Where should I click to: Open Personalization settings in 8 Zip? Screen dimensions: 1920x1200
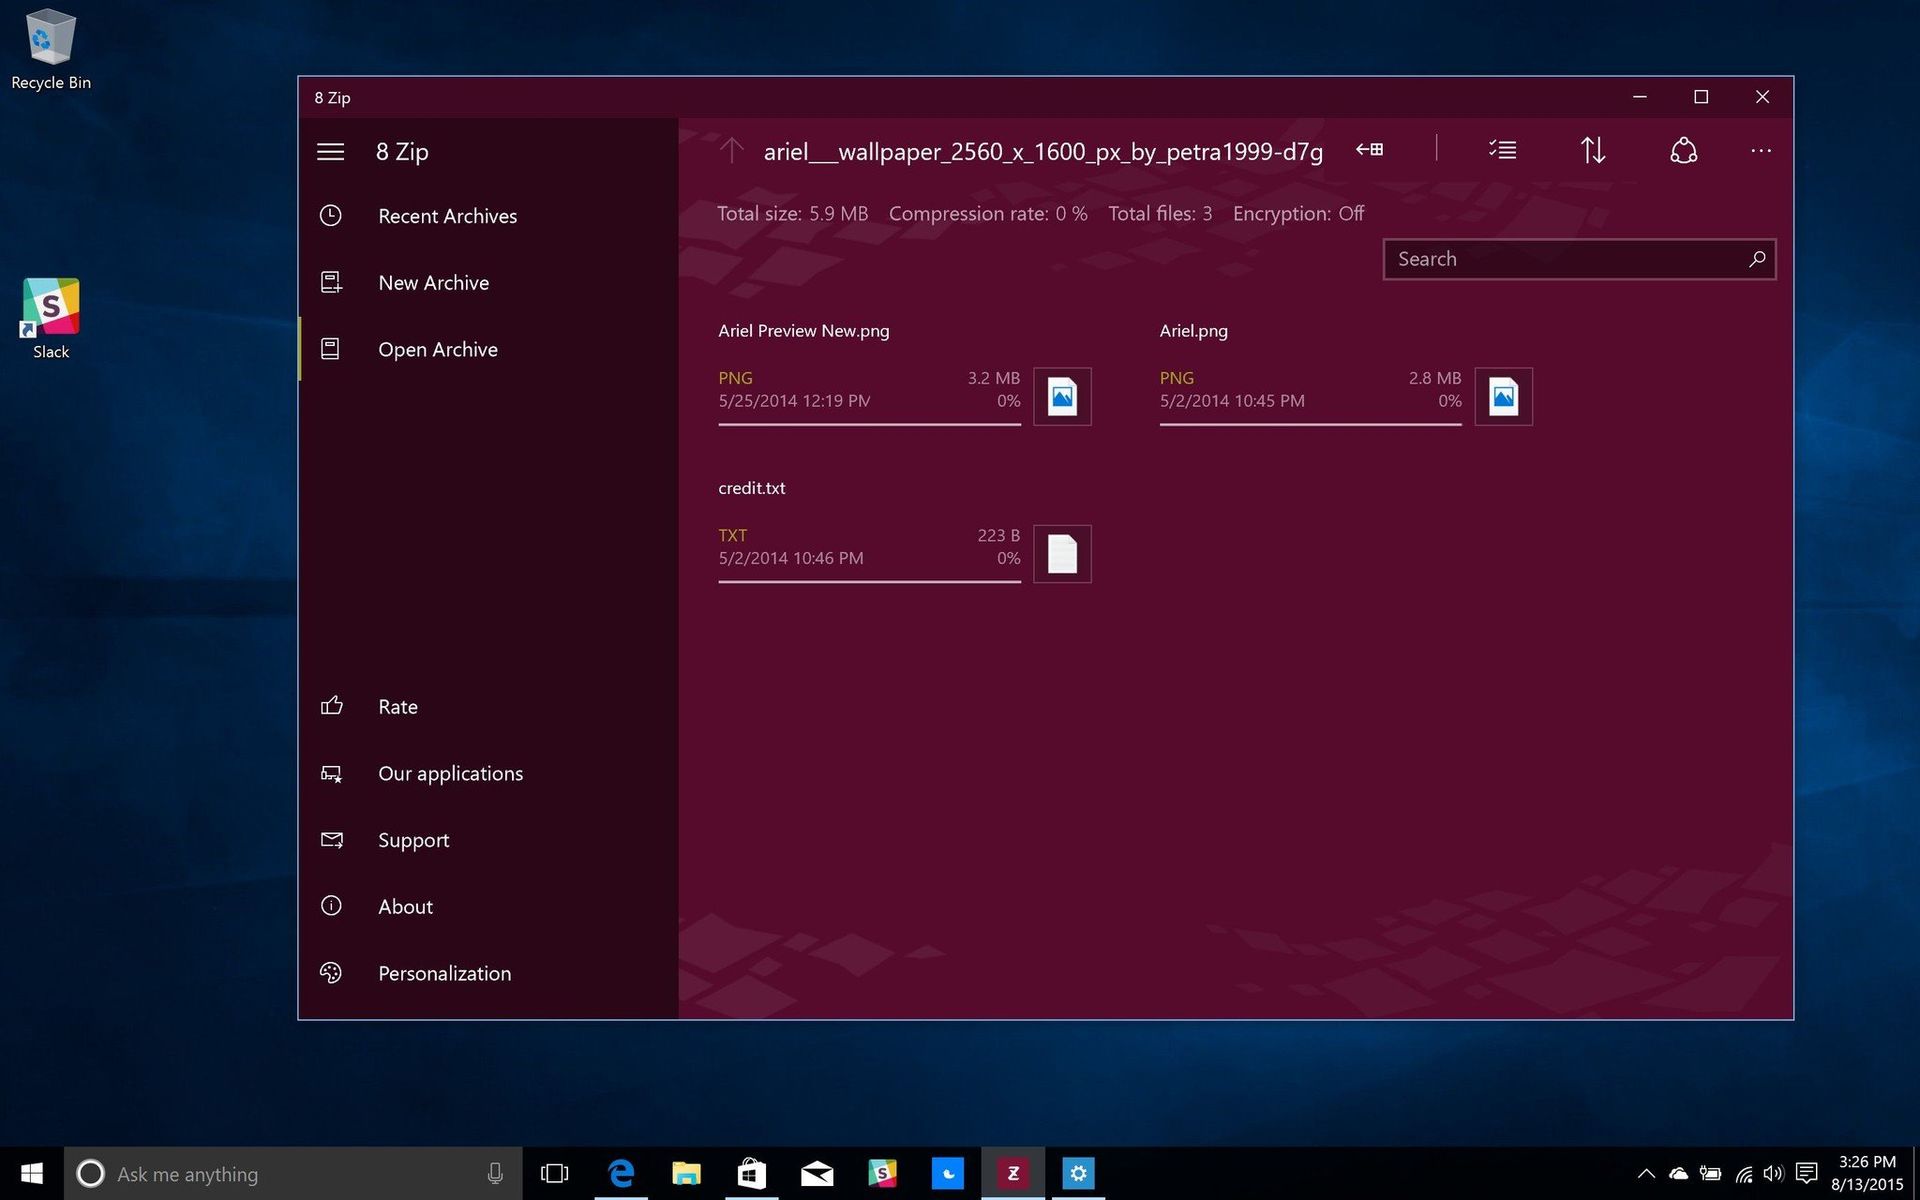click(444, 972)
